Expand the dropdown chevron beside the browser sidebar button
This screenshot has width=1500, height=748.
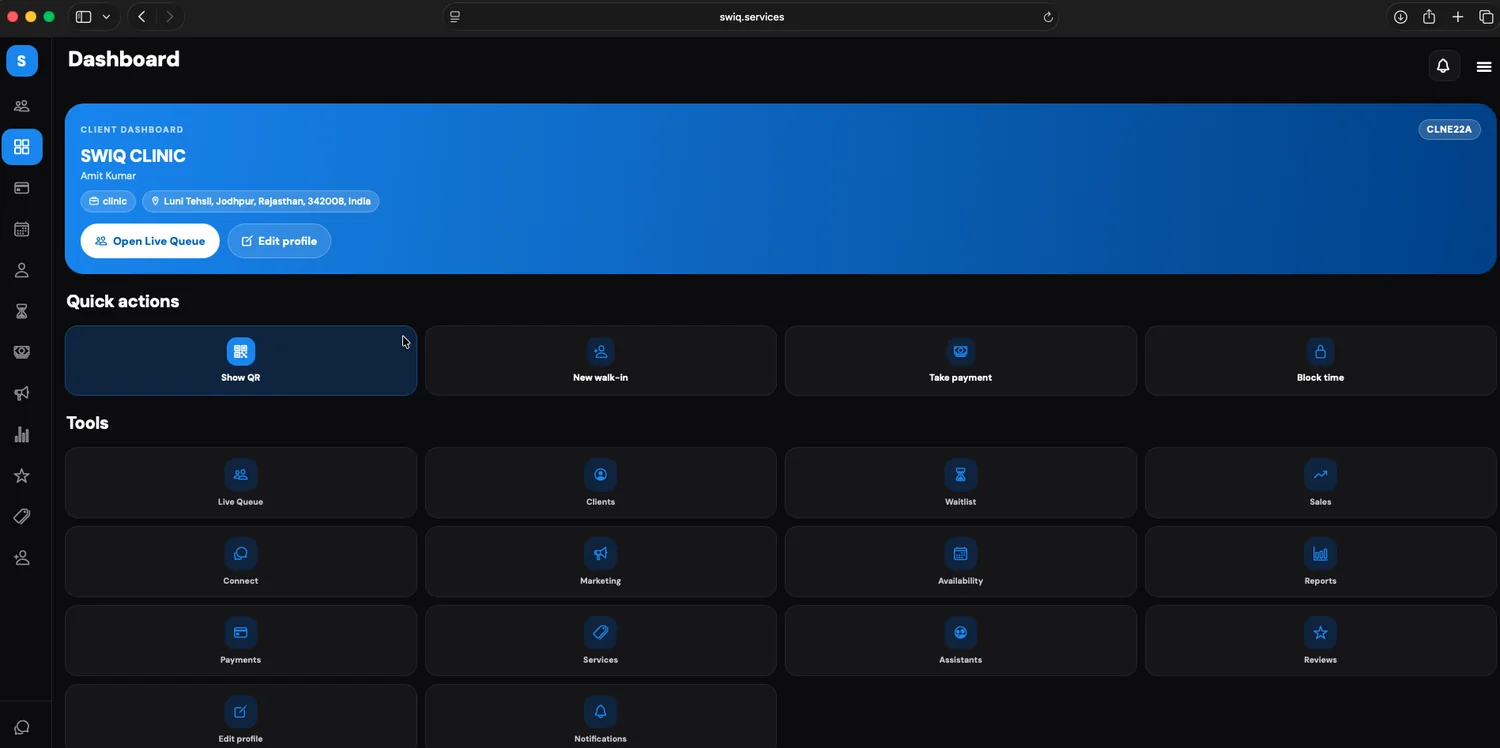click(x=106, y=17)
